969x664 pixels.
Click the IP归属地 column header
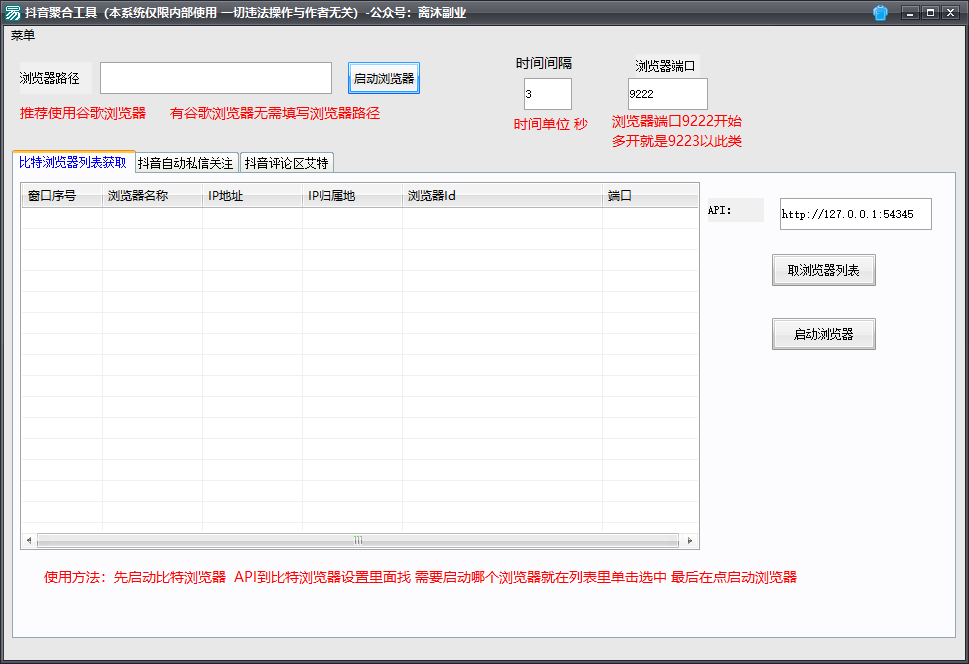351,196
